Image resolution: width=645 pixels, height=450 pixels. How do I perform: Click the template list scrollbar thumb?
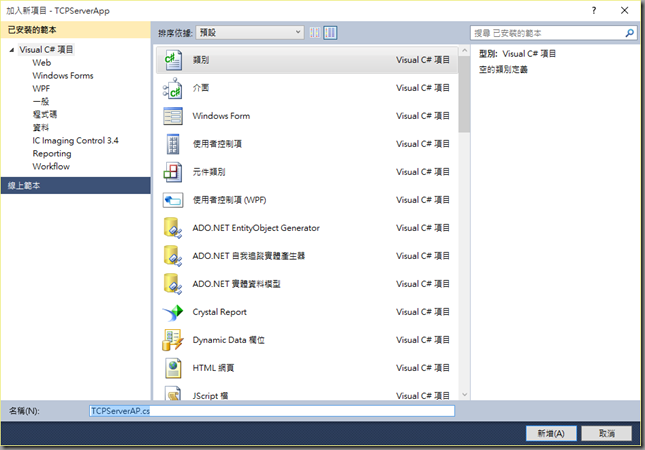(x=464, y=94)
